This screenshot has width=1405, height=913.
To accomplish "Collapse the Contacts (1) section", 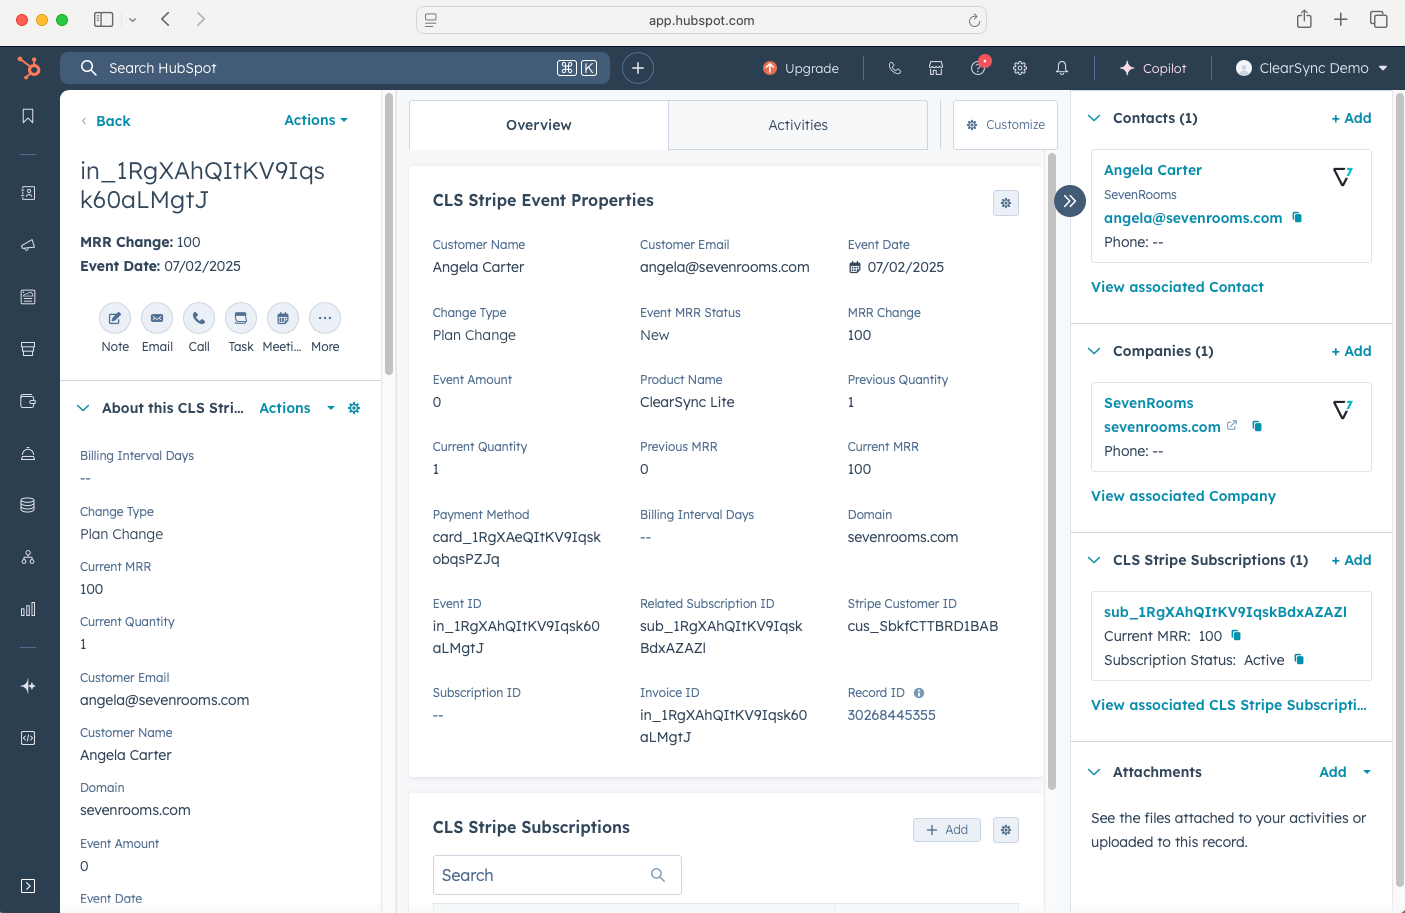I will pos(1094,118).
